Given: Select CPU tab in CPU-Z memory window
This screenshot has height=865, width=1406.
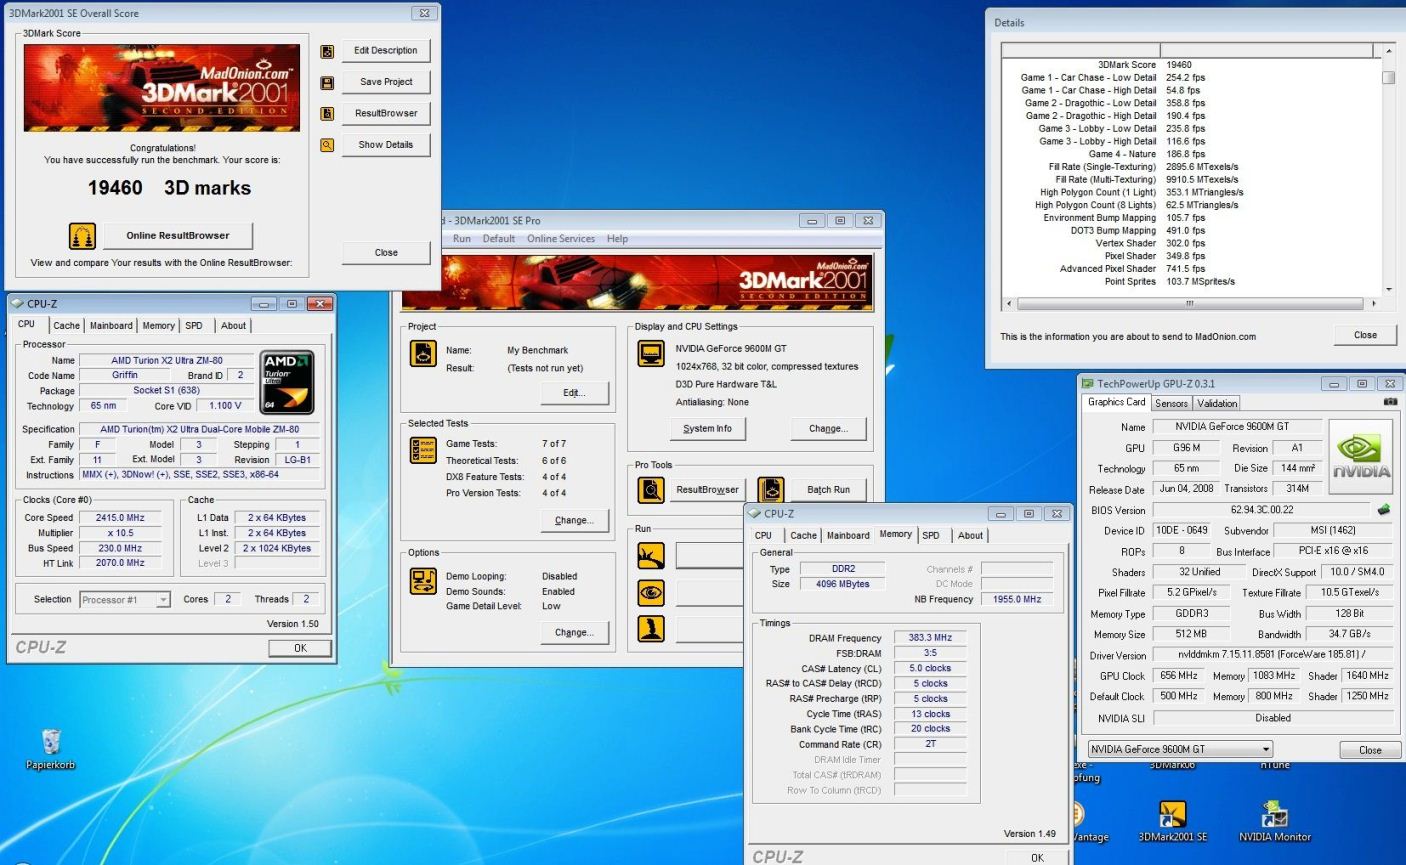Looking at the screenshot, I should coord(763,536).
